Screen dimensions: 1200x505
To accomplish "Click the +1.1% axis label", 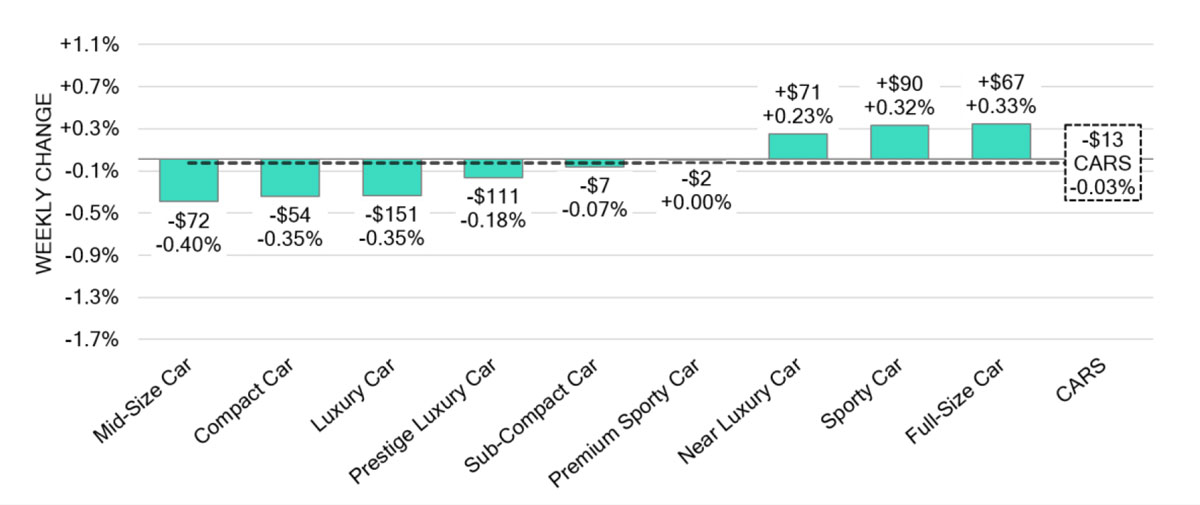I will (x=89, y=45).
